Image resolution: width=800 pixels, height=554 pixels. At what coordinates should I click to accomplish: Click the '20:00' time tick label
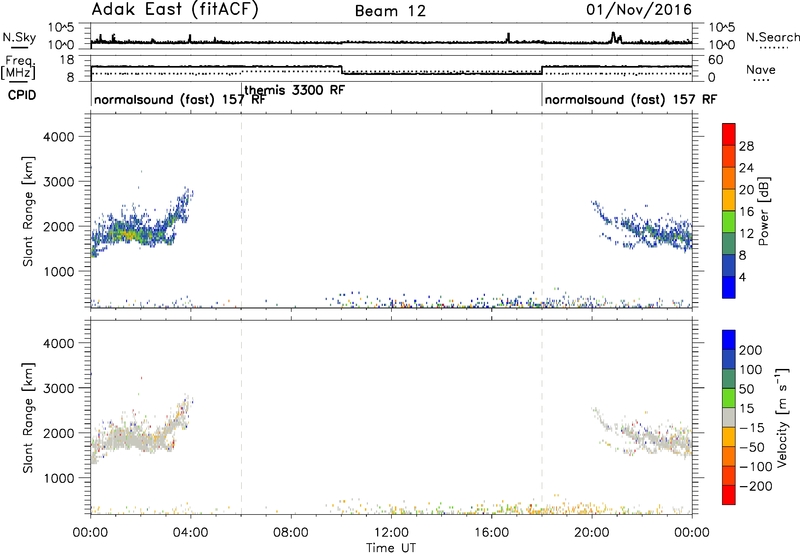click(x=592, y=533)
